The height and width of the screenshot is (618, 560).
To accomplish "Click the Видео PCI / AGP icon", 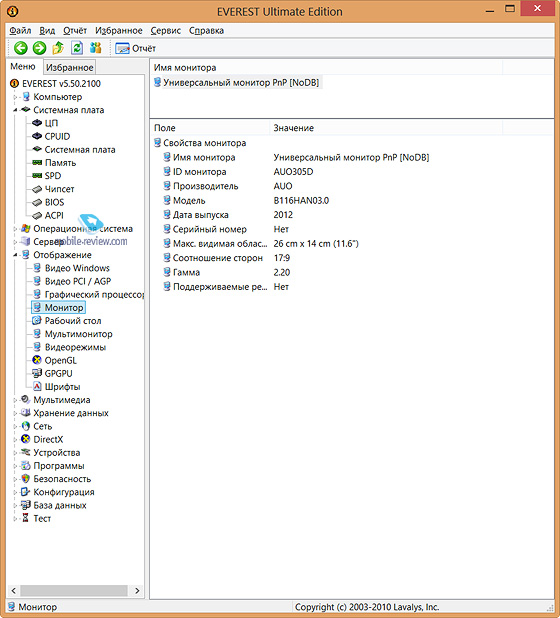I will click(x=37, y=281).
